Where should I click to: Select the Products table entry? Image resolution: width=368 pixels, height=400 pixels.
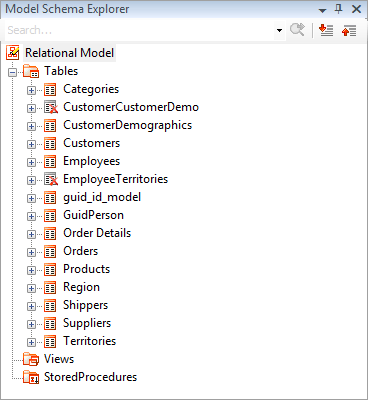pos(87,269)
